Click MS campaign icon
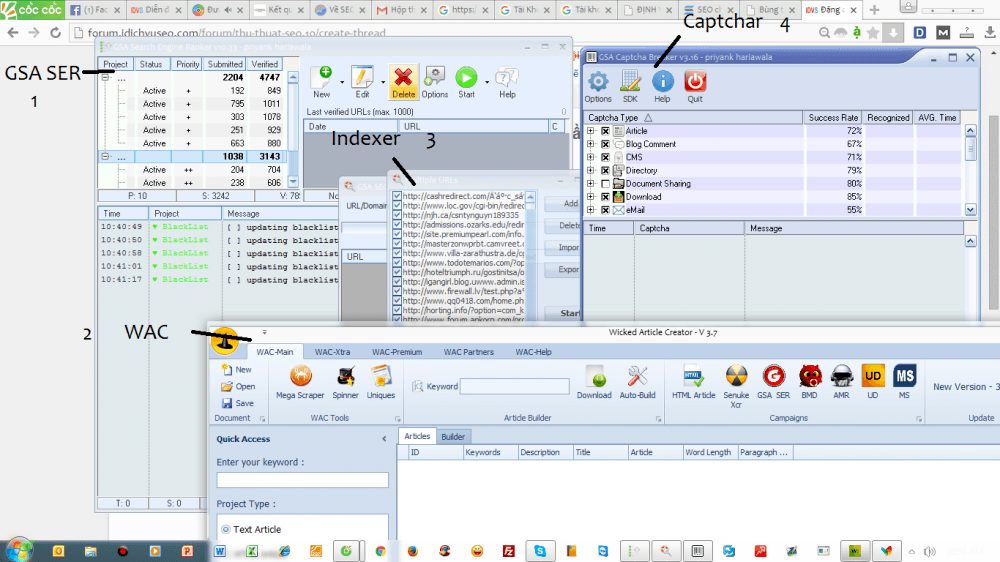Viewport: 1000px width, 562px height. coord(904,376)
